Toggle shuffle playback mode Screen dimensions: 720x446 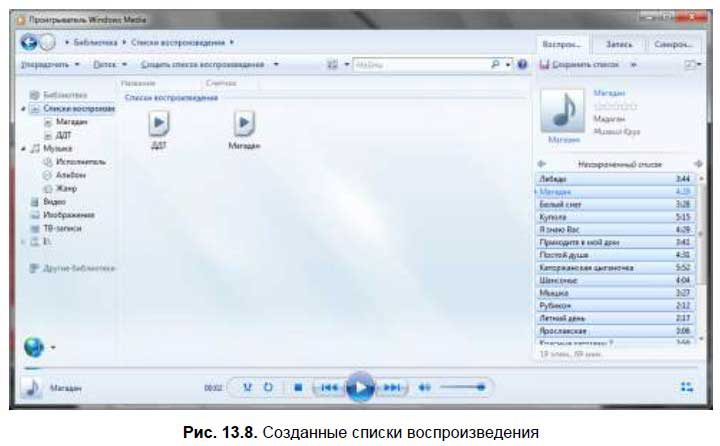[248, 388]
